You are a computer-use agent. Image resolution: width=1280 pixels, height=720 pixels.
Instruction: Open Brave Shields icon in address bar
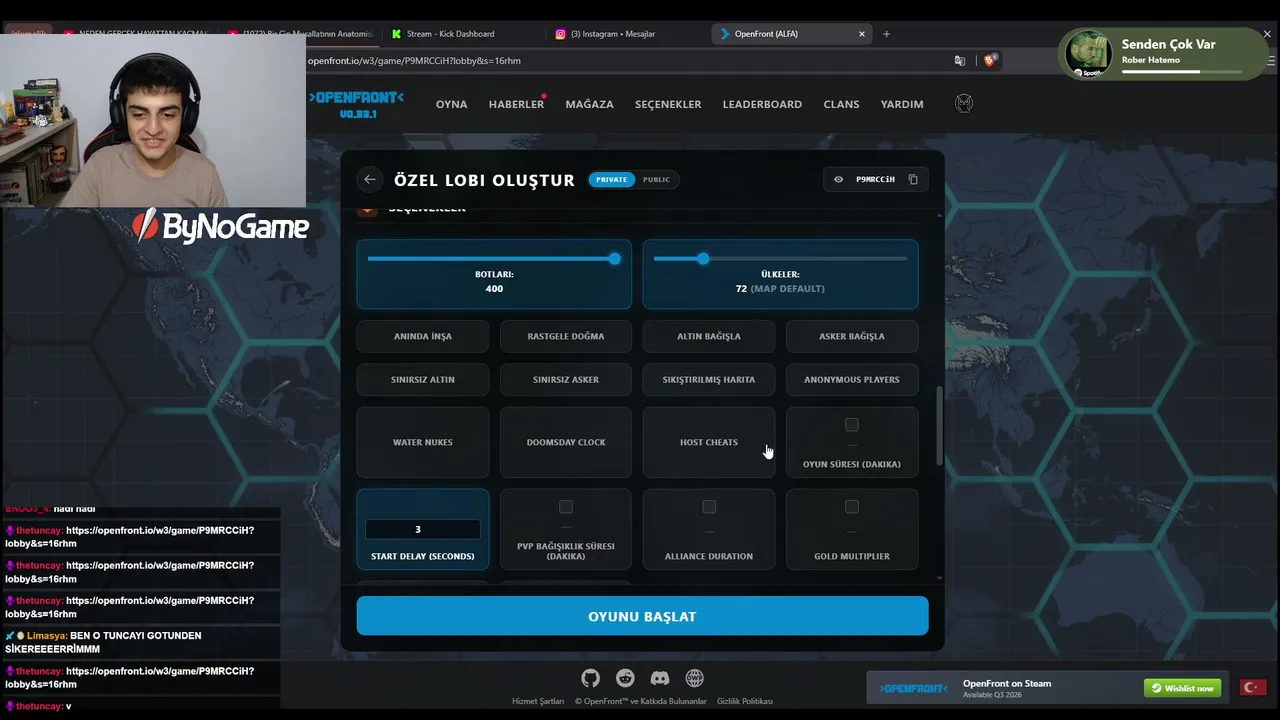(x=990, y=61)
